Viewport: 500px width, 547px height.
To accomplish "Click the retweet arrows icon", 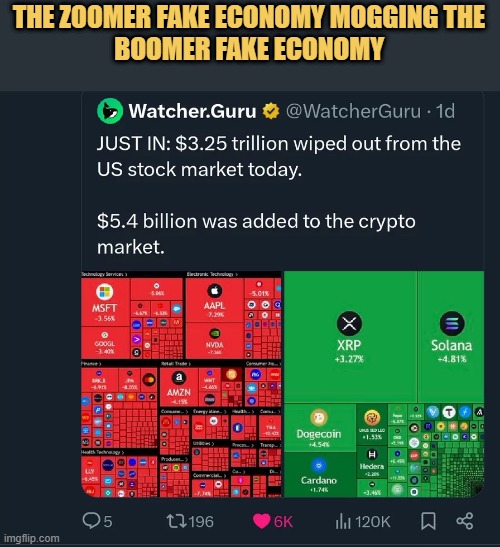I will click(x=177, y=521).
